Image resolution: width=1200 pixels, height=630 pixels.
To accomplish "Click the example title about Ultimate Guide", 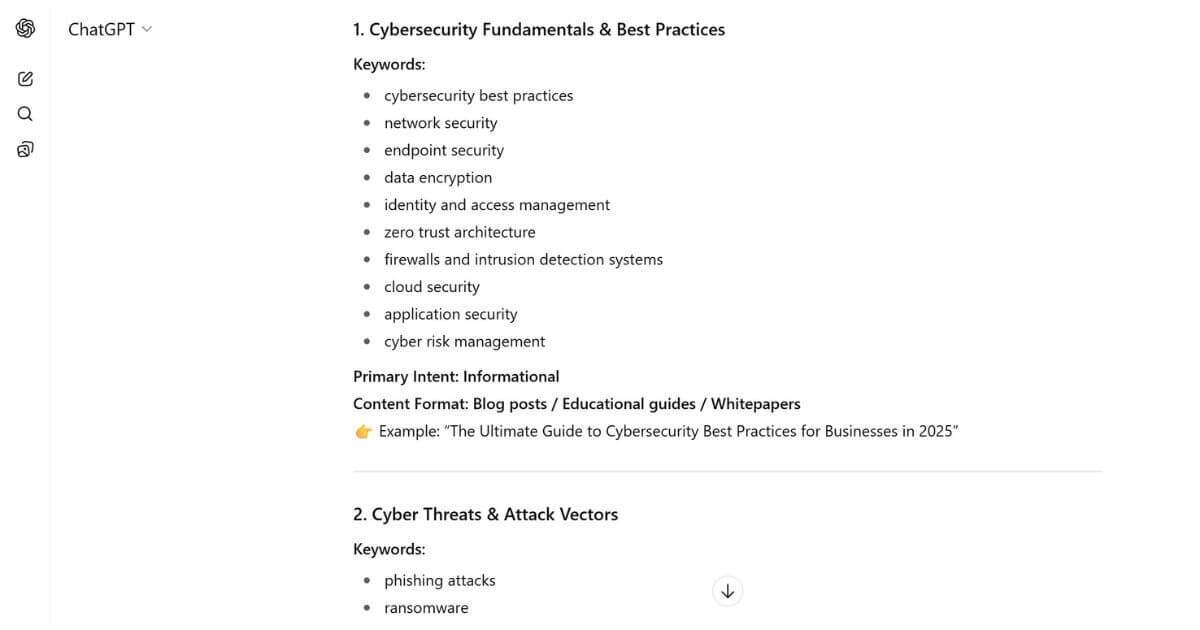I will (x=668, y=432).
